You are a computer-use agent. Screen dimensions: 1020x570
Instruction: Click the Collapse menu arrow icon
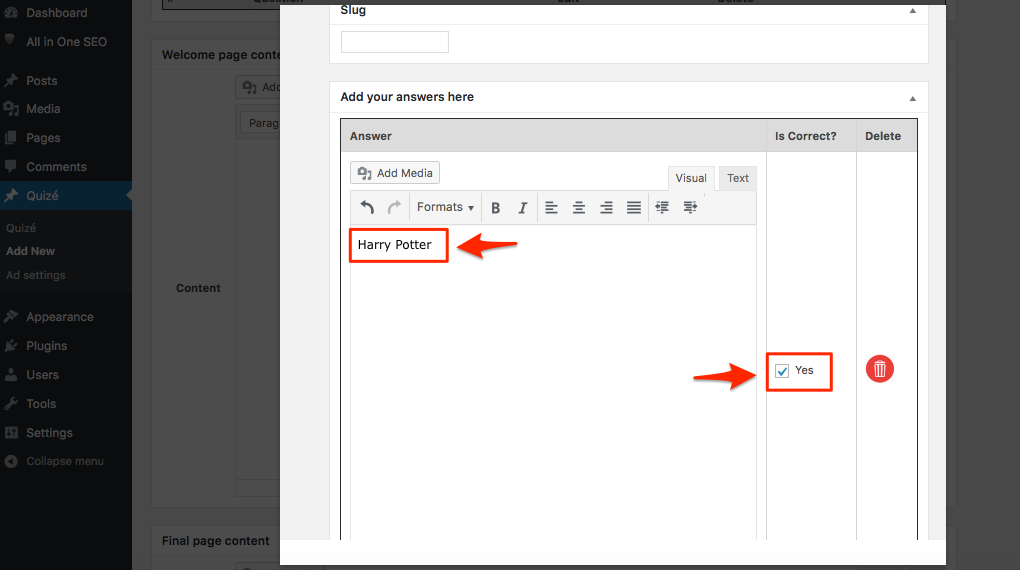click(x=10, y=461)
